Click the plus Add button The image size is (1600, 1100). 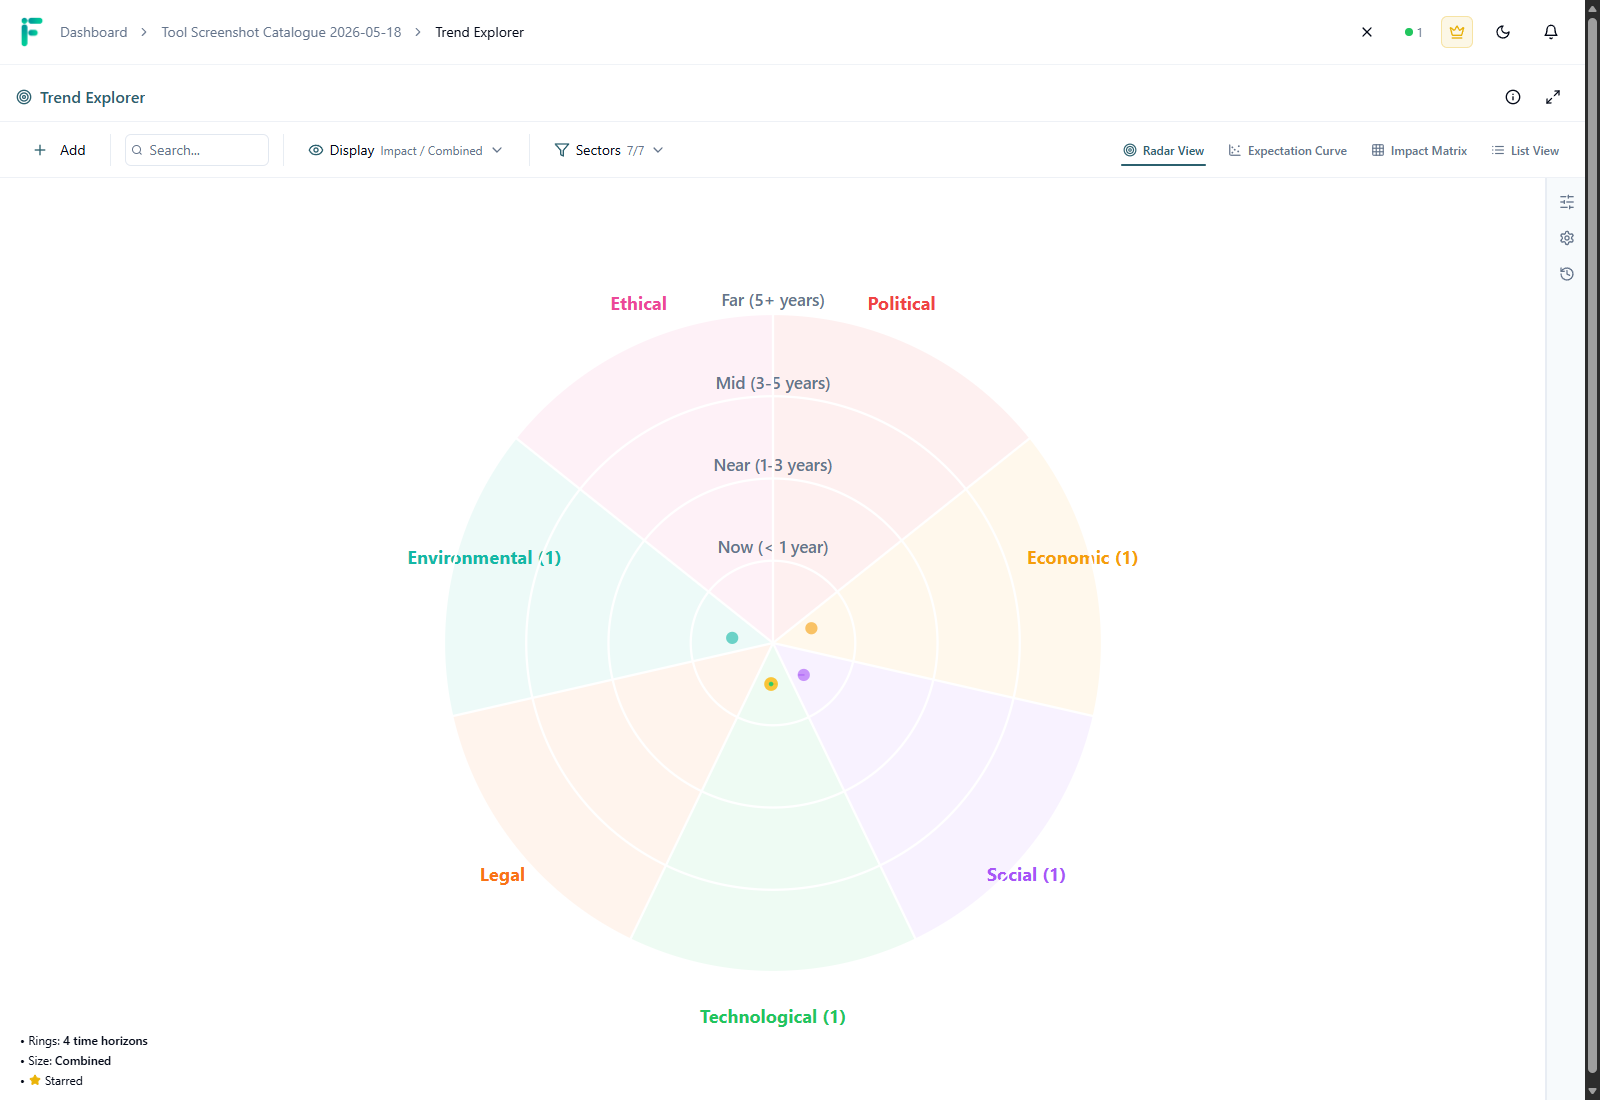pos(60,150)
